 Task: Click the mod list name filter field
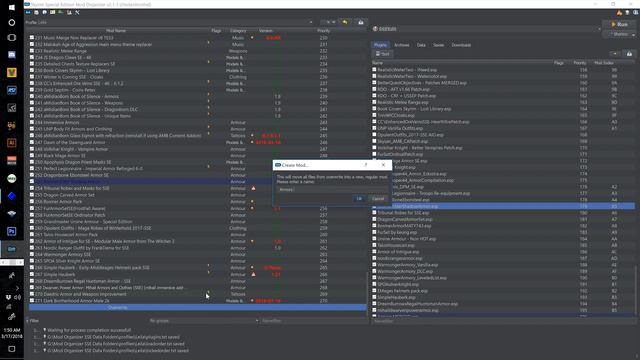pyautogui.click(x=313, y=321)
